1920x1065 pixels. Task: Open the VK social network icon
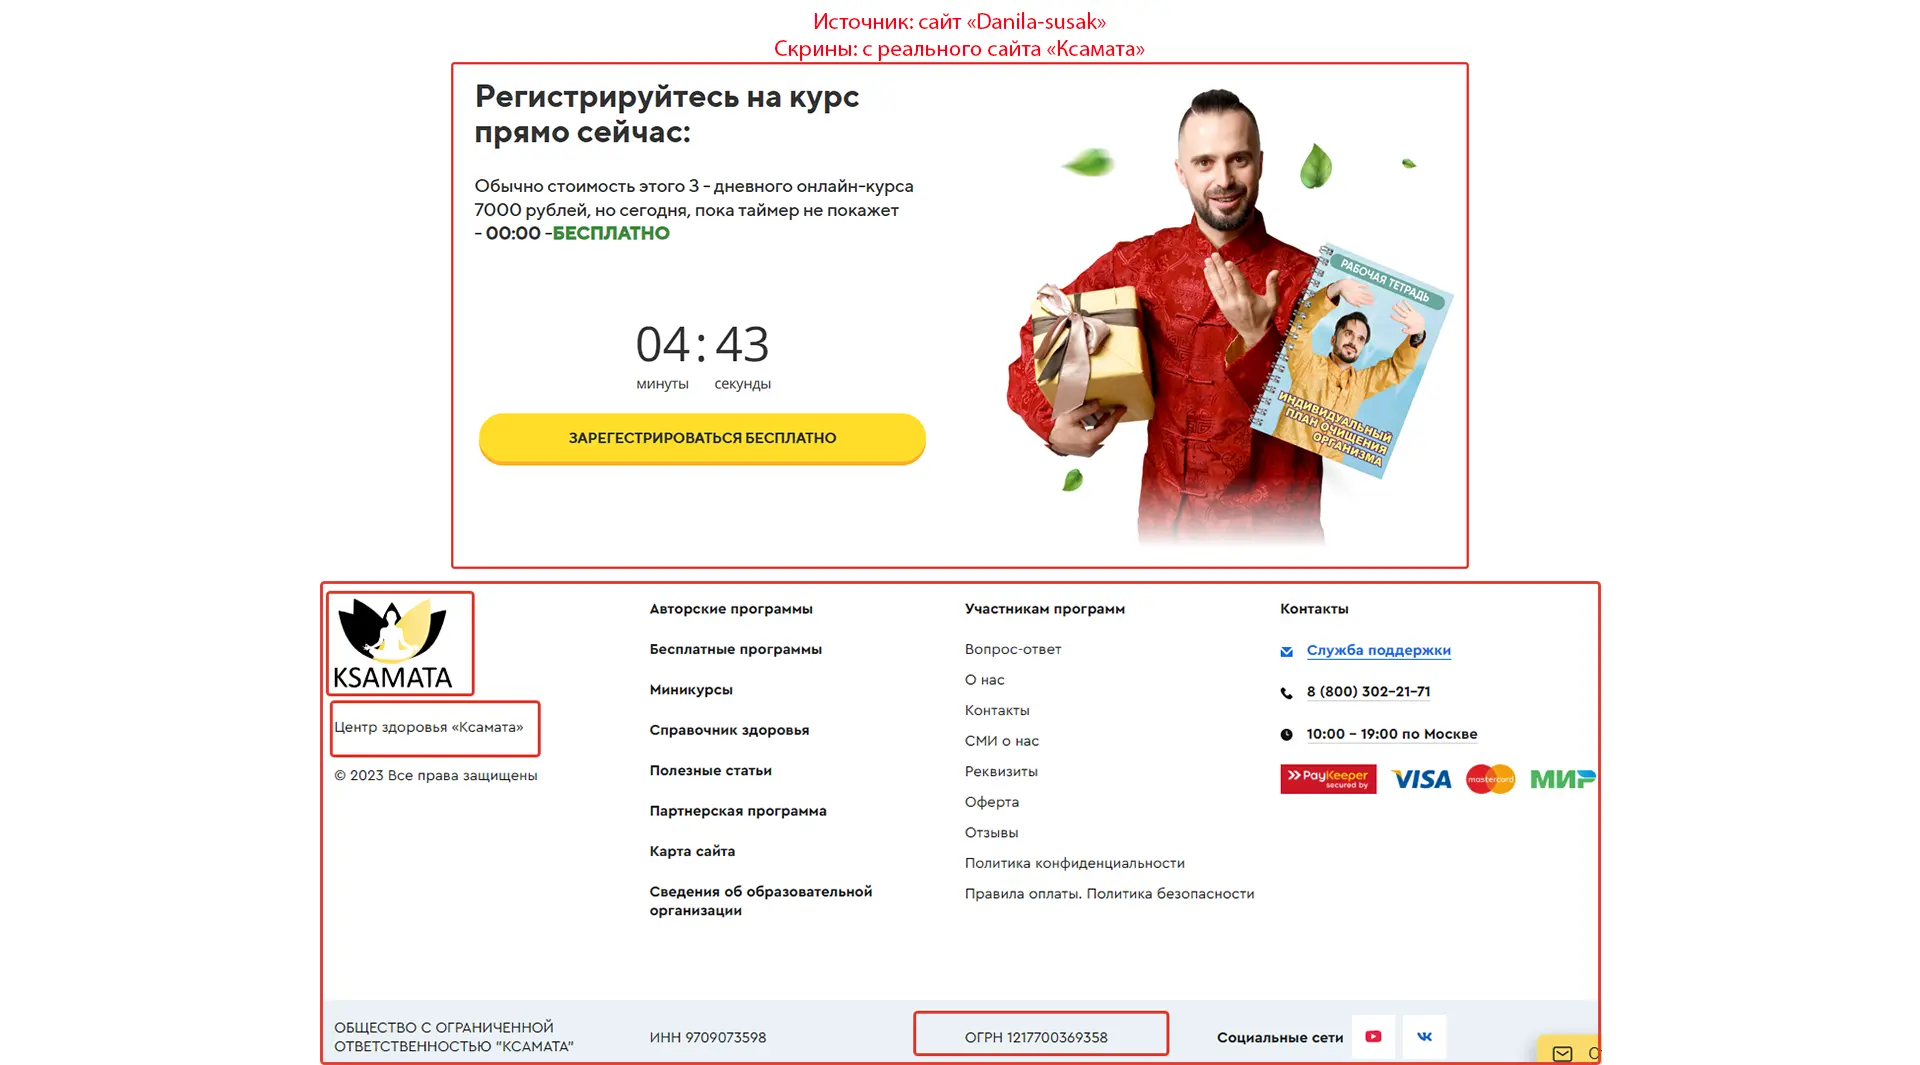pyautogui.click(x=1424, y=1037)
